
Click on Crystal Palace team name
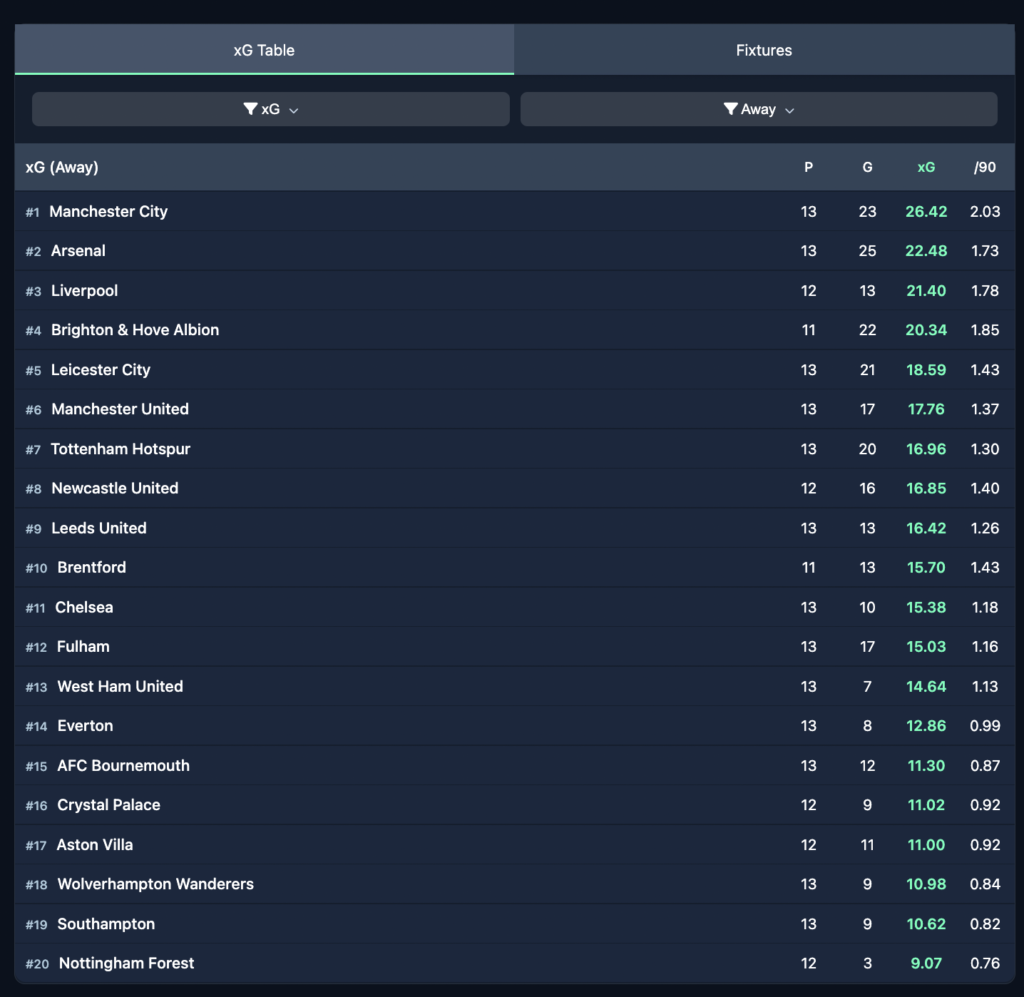point(108,805)
